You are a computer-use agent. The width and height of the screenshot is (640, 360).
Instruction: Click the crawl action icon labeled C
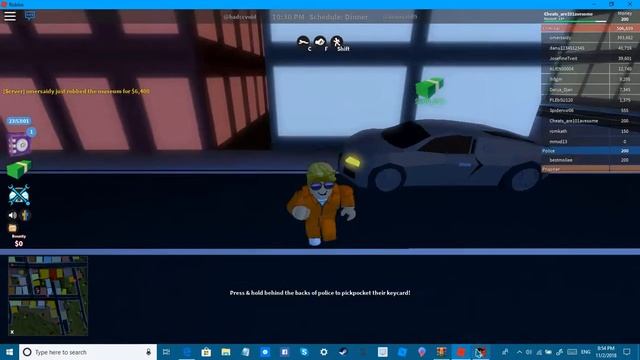[303, 42]
